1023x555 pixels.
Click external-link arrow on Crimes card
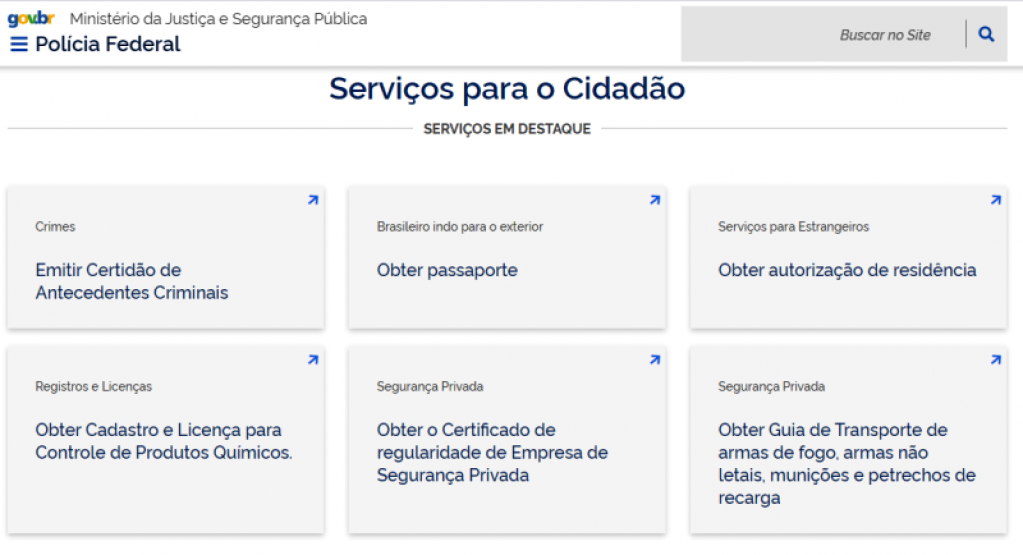click(313, 200)
